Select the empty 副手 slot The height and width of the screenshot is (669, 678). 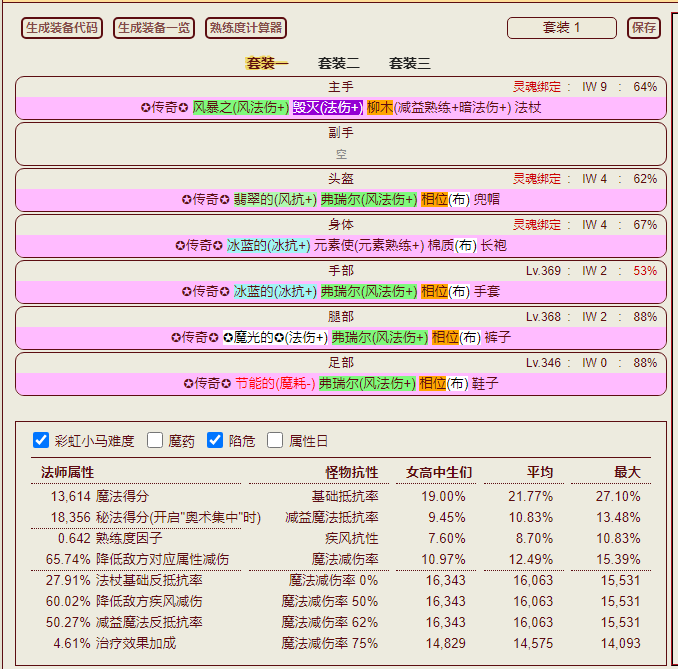[341, 154]
